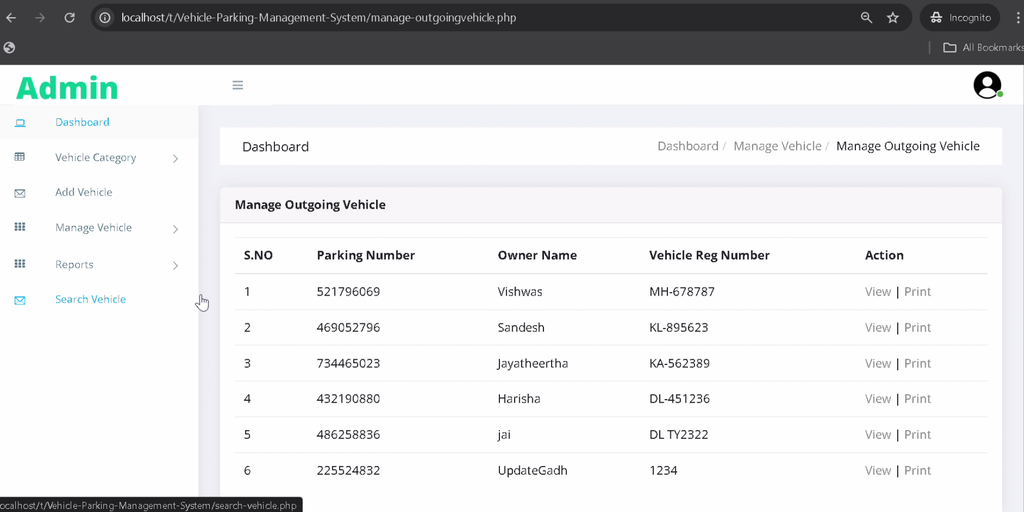Click the address bar URL
The image size is (1024, 512).
pyautogui.click(x=319, y=18)
